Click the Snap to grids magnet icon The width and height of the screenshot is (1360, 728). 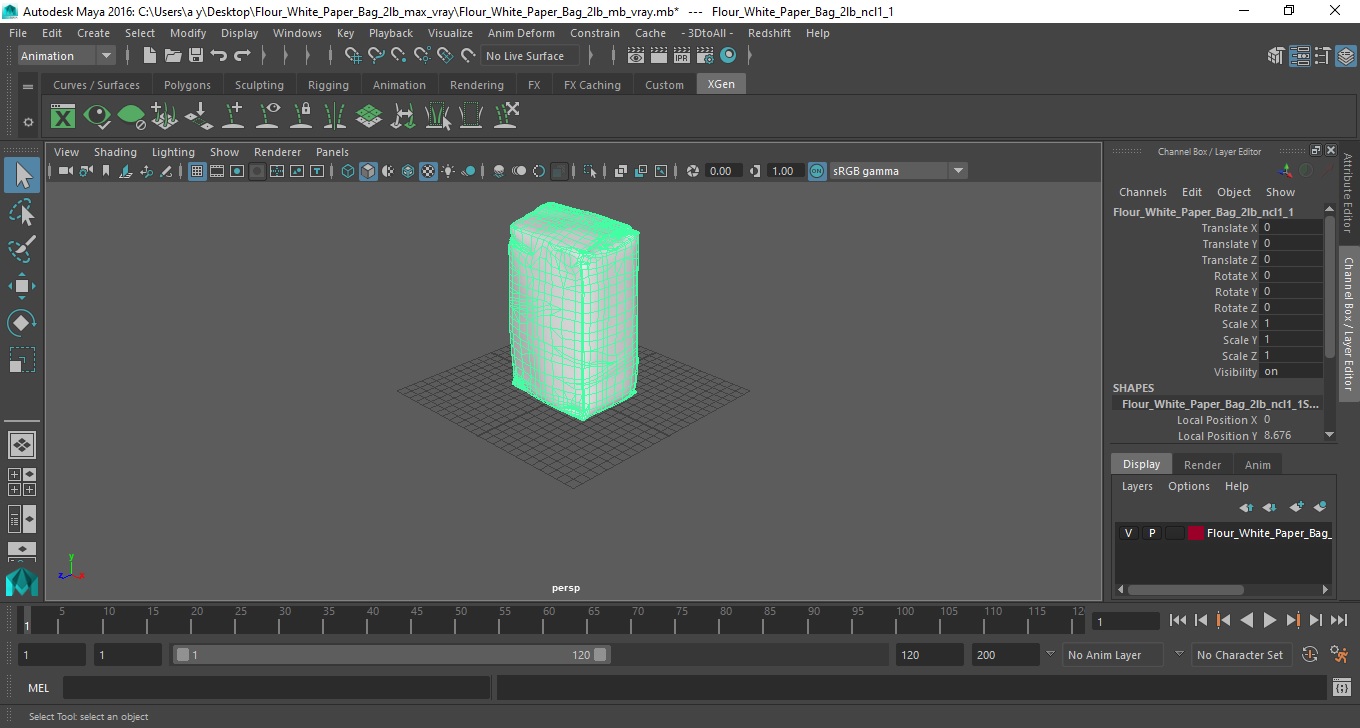tap(354, 56)
